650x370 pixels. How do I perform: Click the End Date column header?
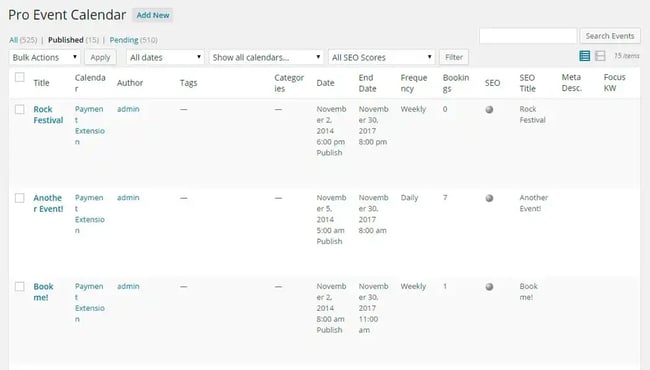(367, 83)
